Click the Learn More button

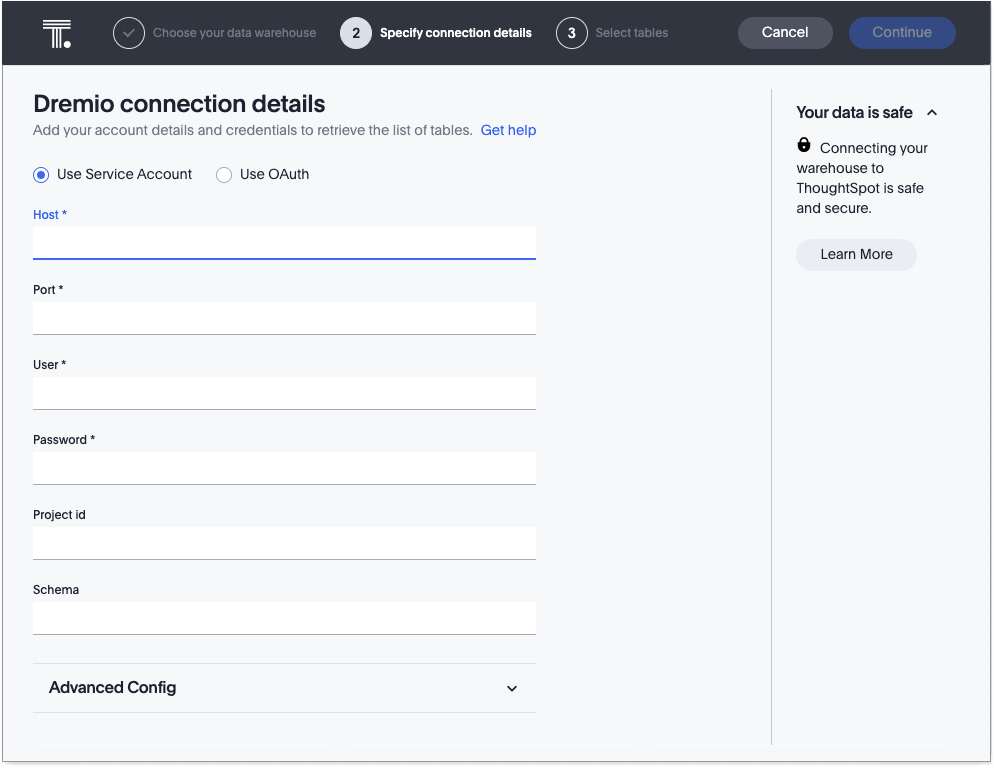856,254
